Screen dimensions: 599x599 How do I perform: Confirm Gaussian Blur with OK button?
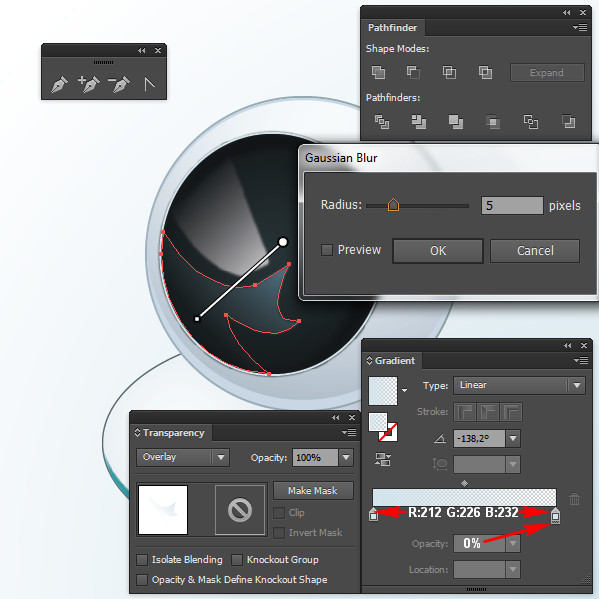point(438,251)
